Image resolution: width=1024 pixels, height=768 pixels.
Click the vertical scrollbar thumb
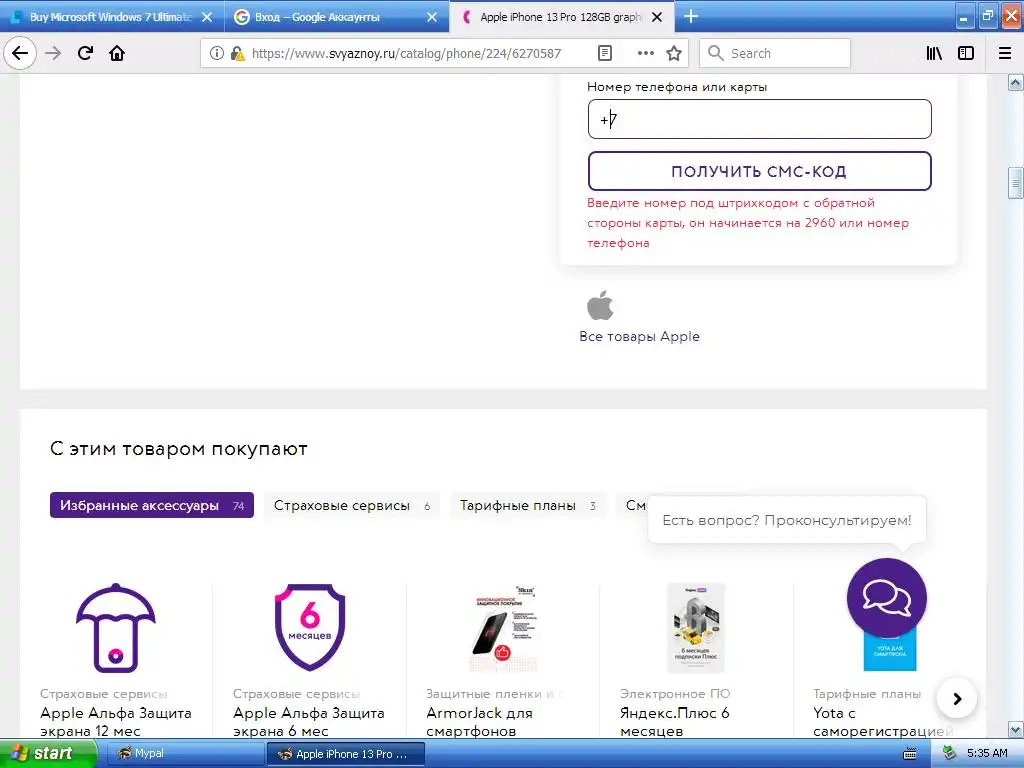1016,183
